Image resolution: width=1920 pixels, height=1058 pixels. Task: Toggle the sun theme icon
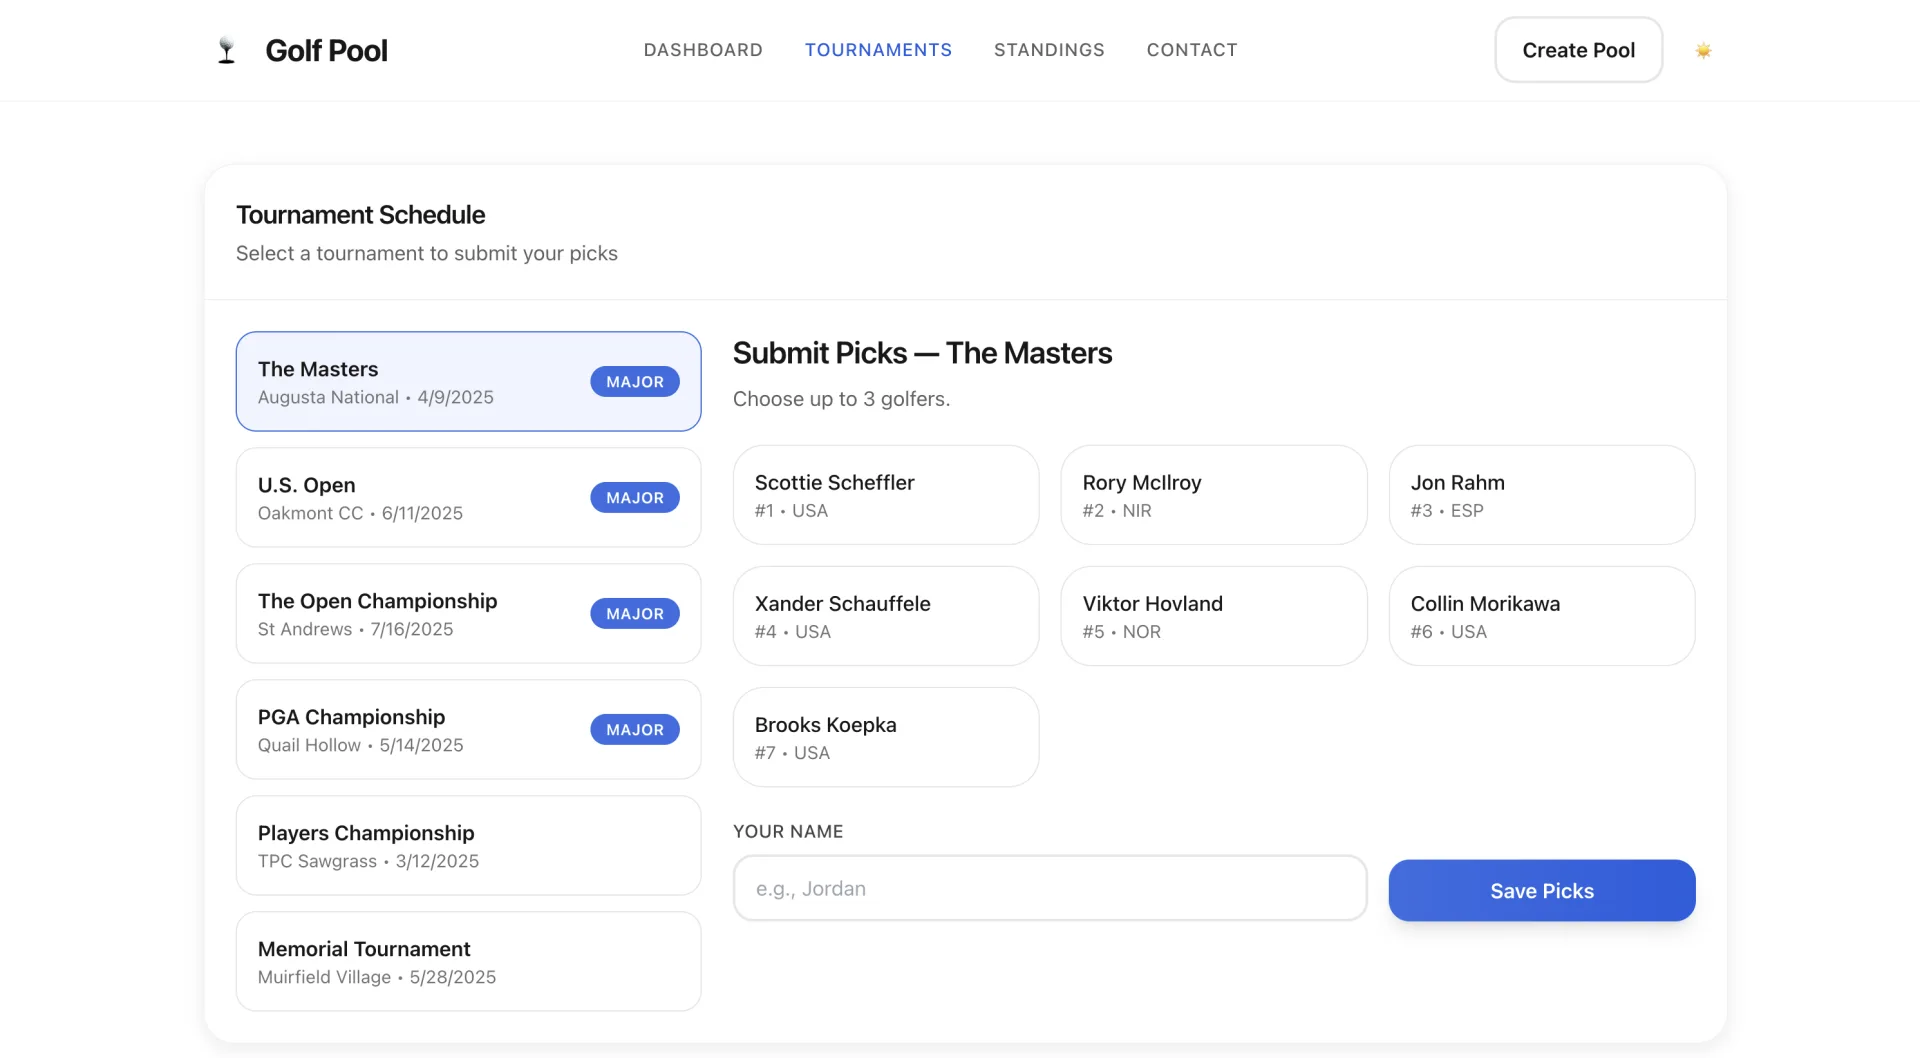coord(1703,50)
